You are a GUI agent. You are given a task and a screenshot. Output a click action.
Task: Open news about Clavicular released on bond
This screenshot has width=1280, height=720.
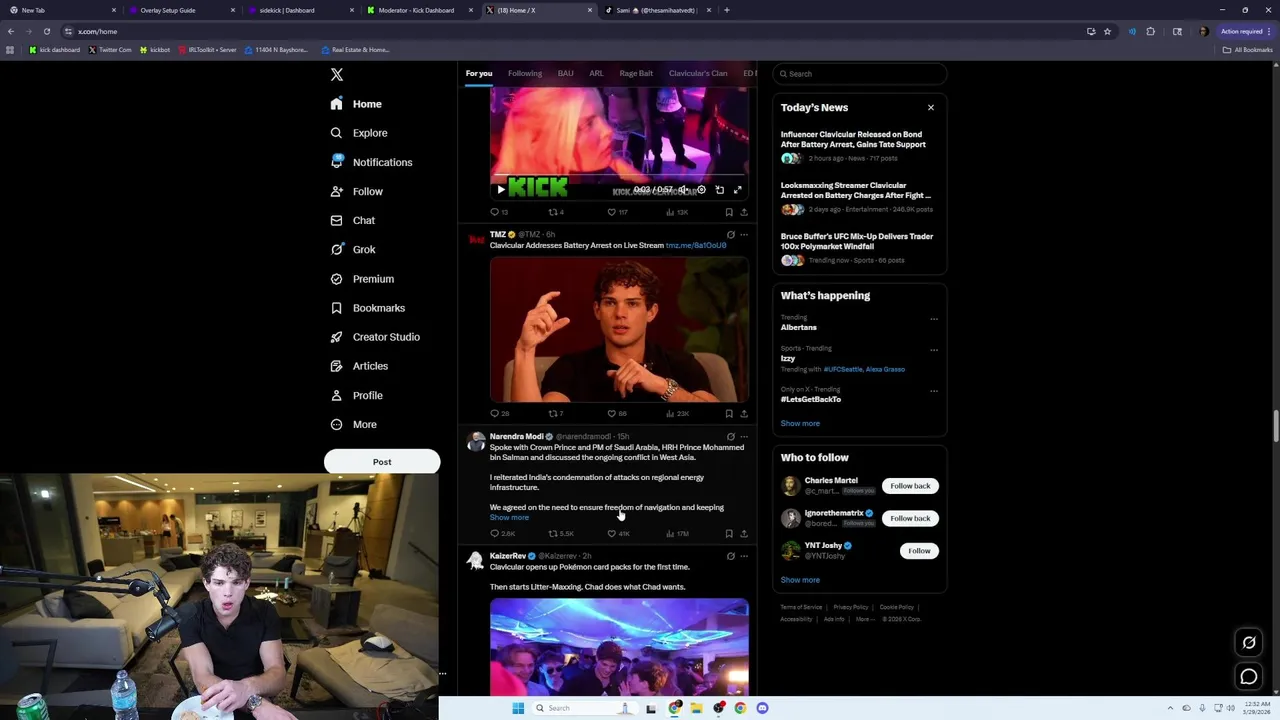[x=853, y=139]
